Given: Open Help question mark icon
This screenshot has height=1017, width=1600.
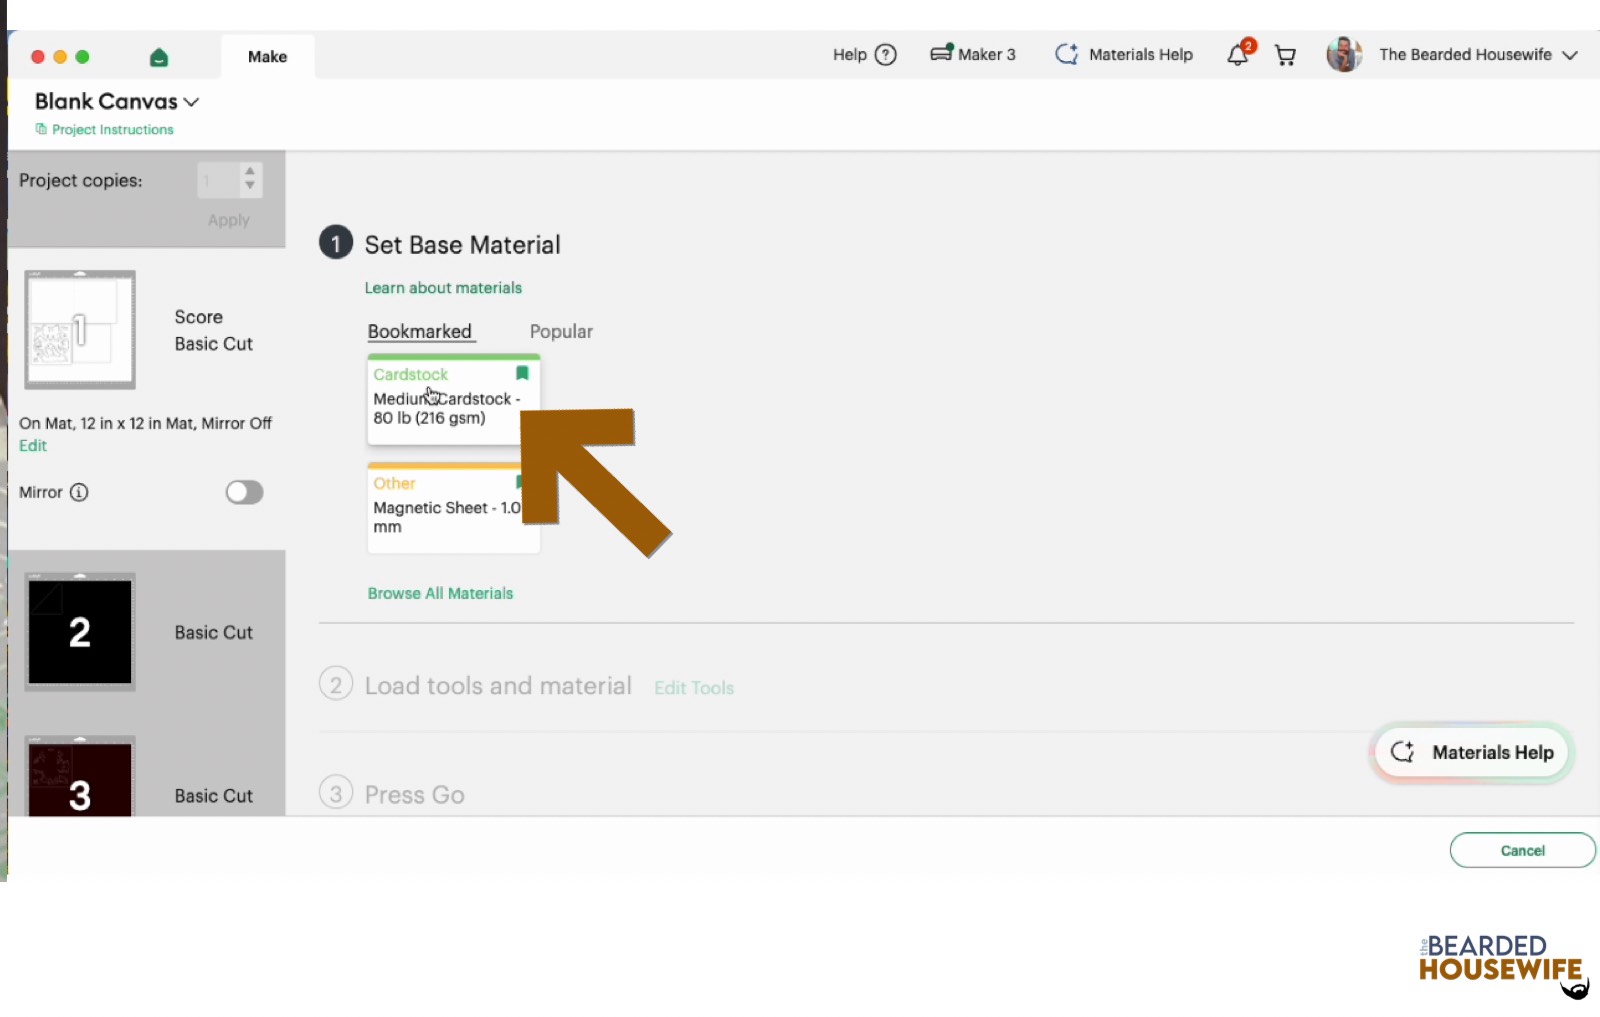Looking at the screenshot, I should [x=885, y=55].
